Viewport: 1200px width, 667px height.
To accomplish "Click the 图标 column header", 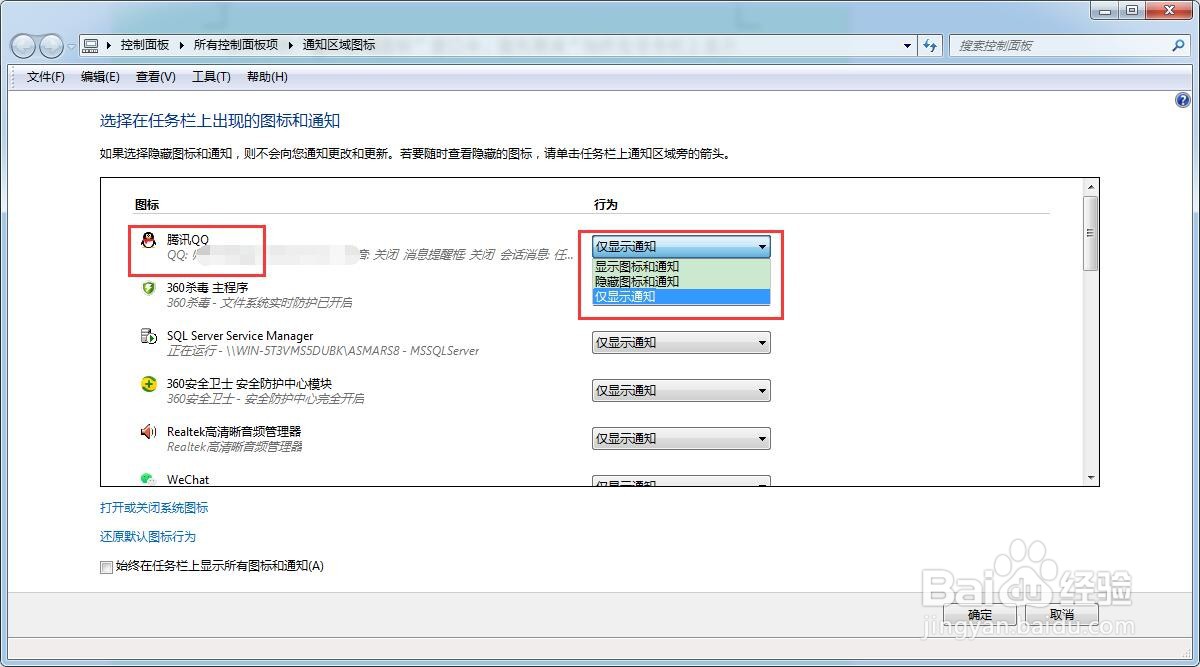I will point(147,204).
